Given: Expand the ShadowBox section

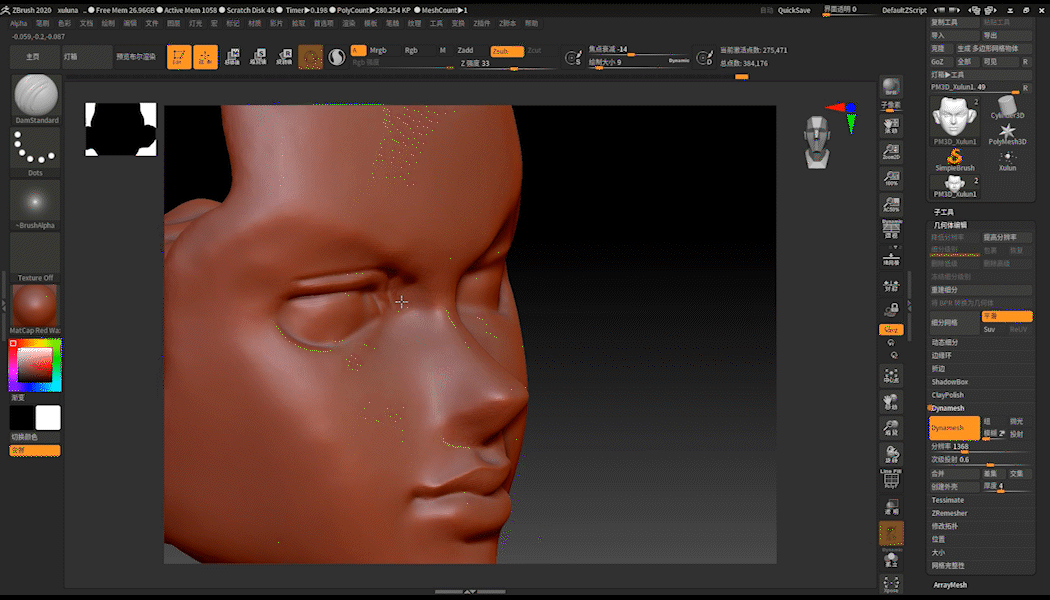Looking at the screenshot, I should coord(950,382).
